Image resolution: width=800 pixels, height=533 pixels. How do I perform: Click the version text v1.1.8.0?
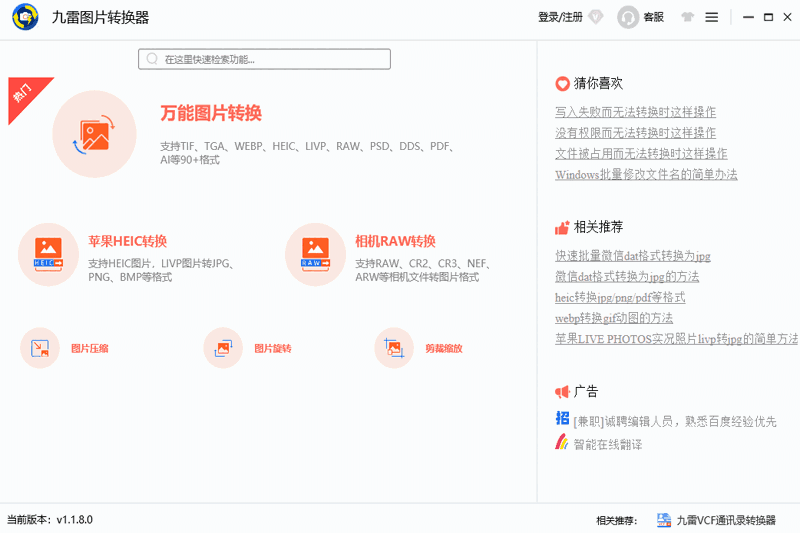coord(74,520)
